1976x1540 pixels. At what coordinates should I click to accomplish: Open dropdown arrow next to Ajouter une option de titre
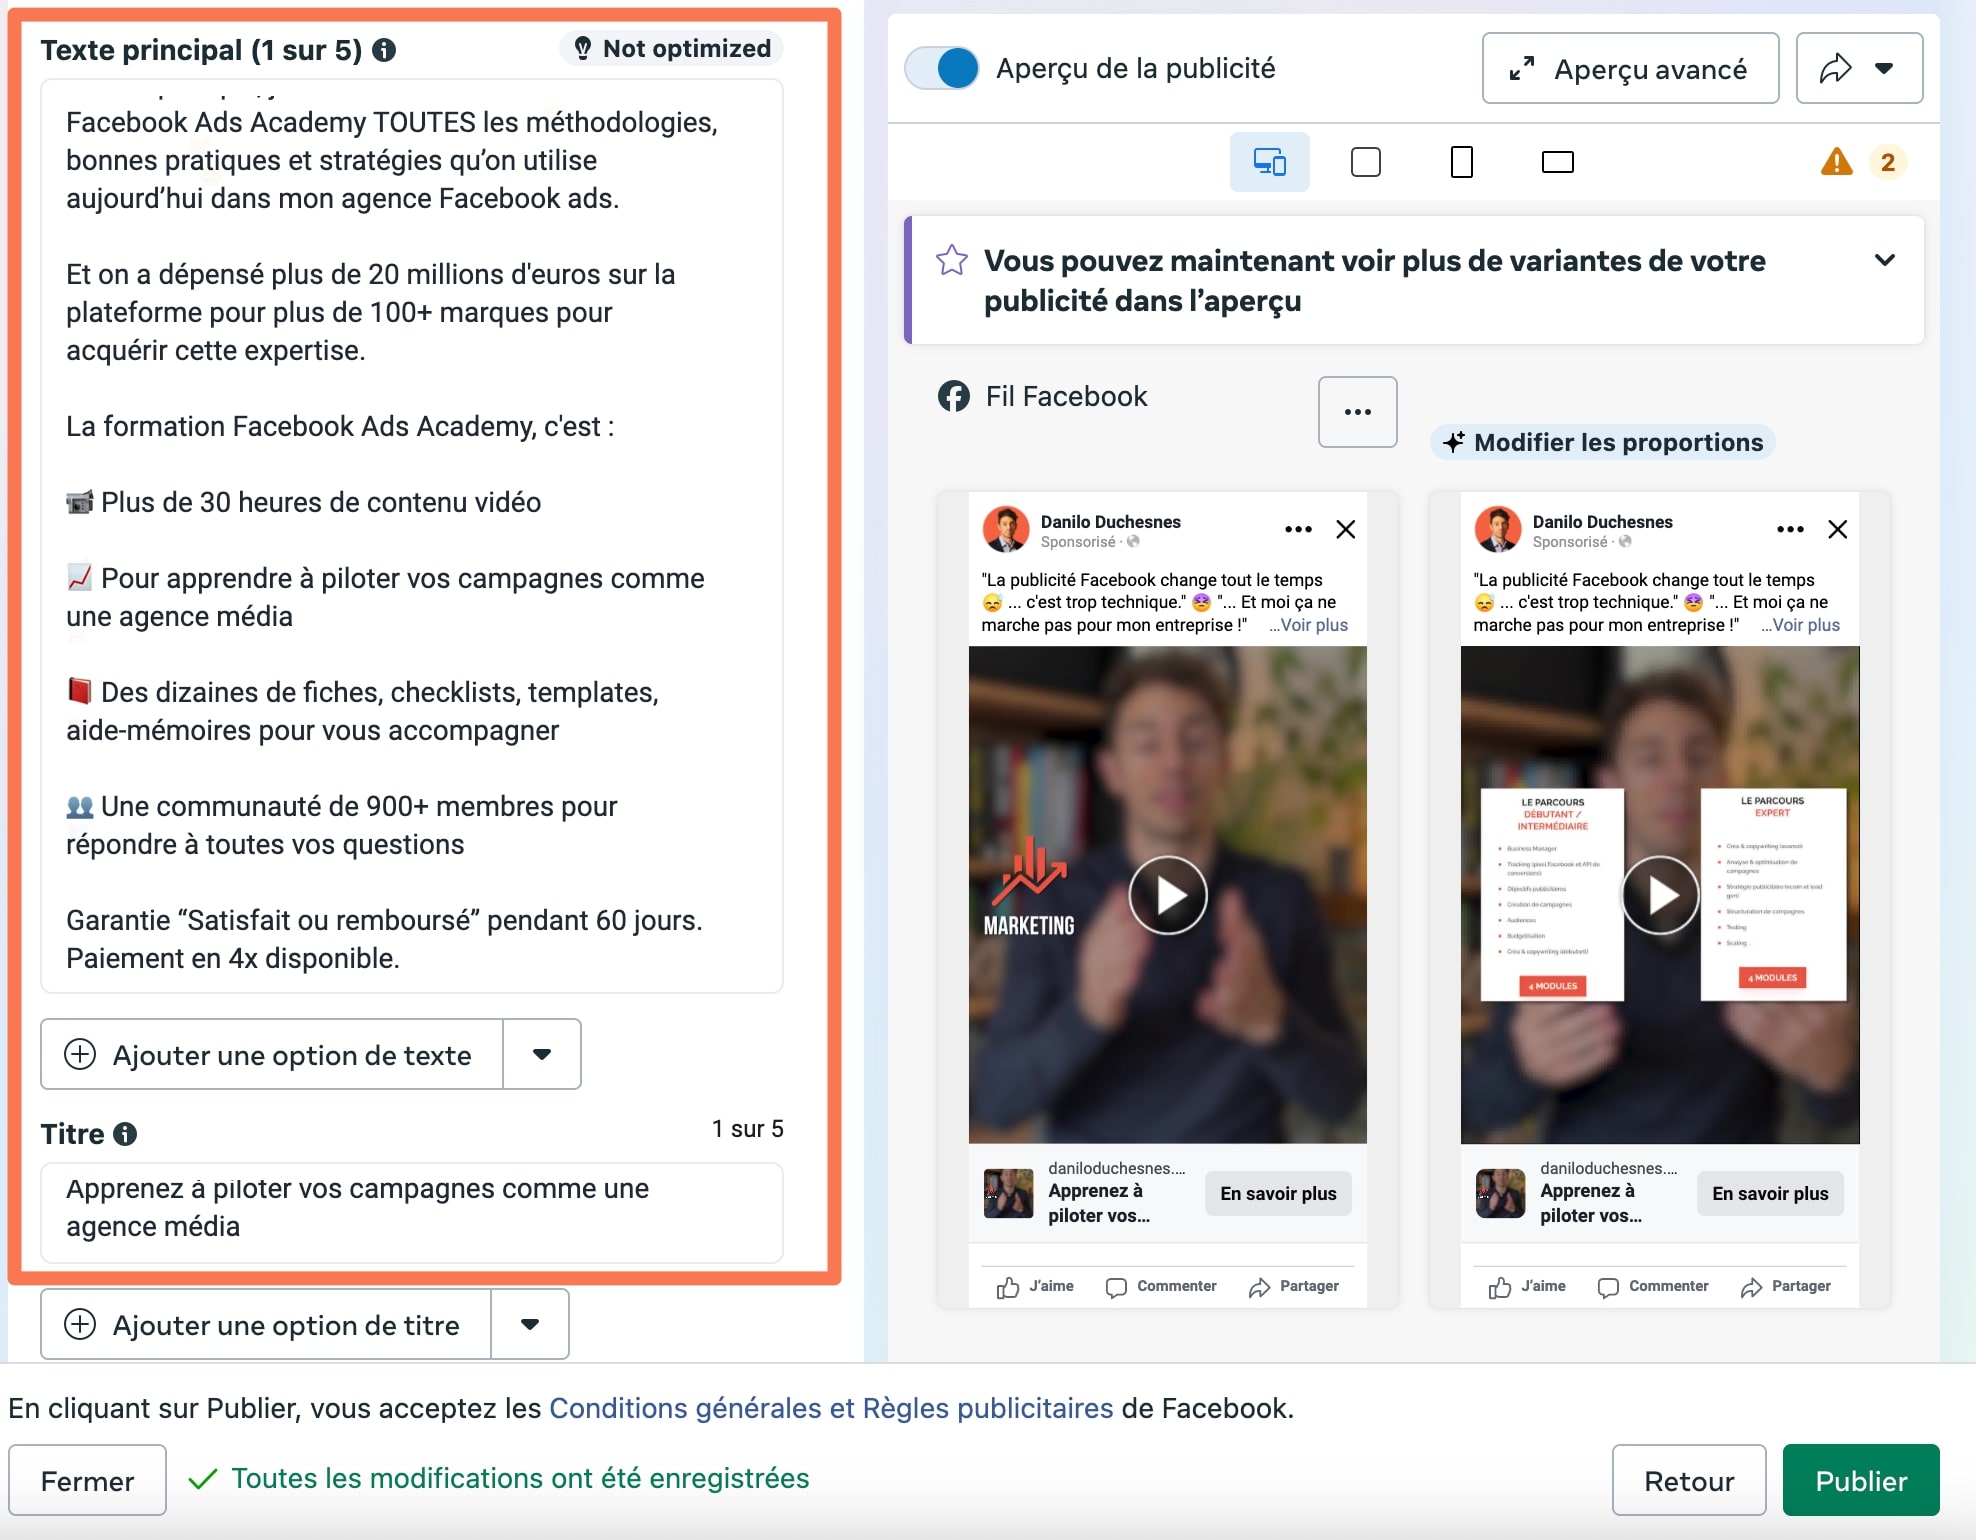tap(530, 1324)
